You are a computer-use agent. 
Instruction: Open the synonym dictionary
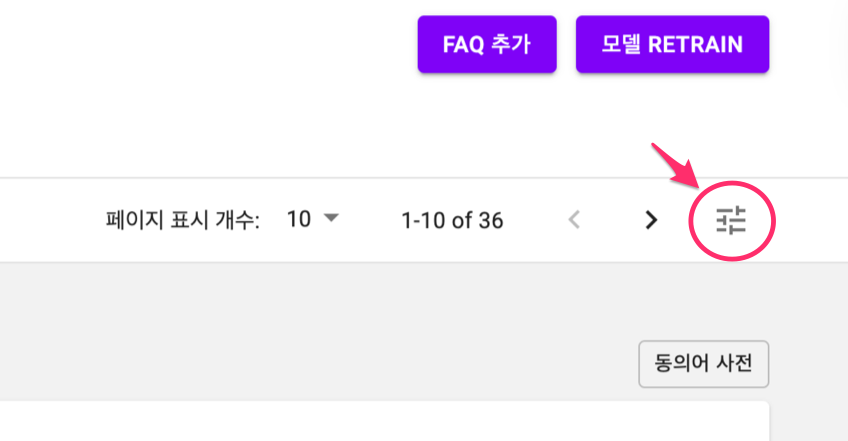704,364
